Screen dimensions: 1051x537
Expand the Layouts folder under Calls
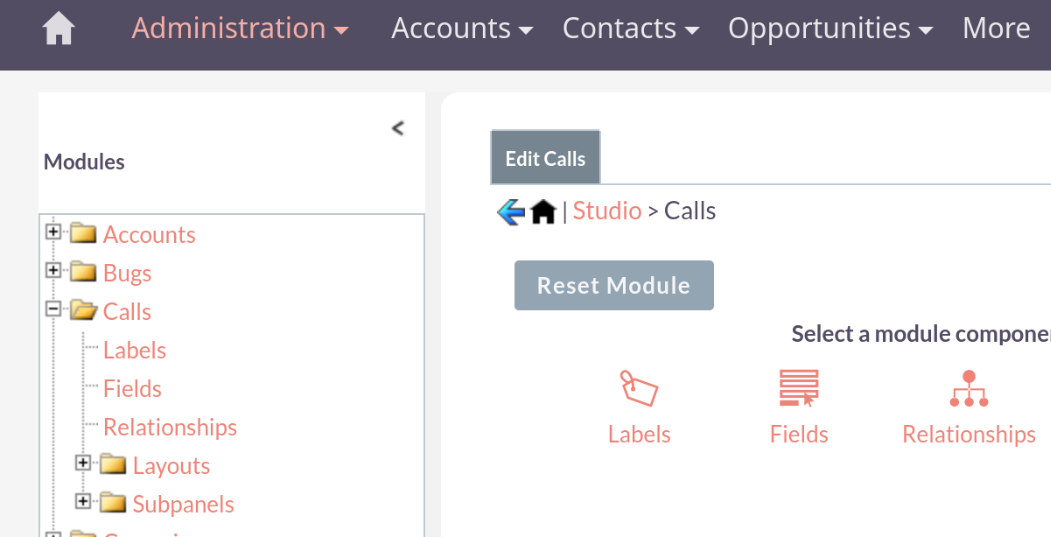82,463
